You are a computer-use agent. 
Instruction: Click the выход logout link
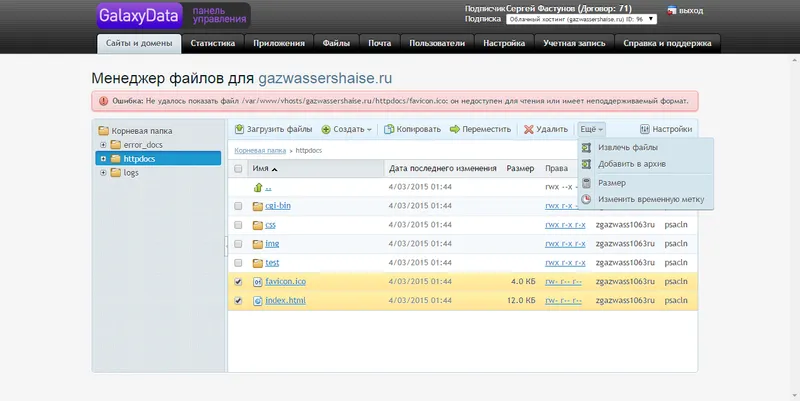point(691,10)
